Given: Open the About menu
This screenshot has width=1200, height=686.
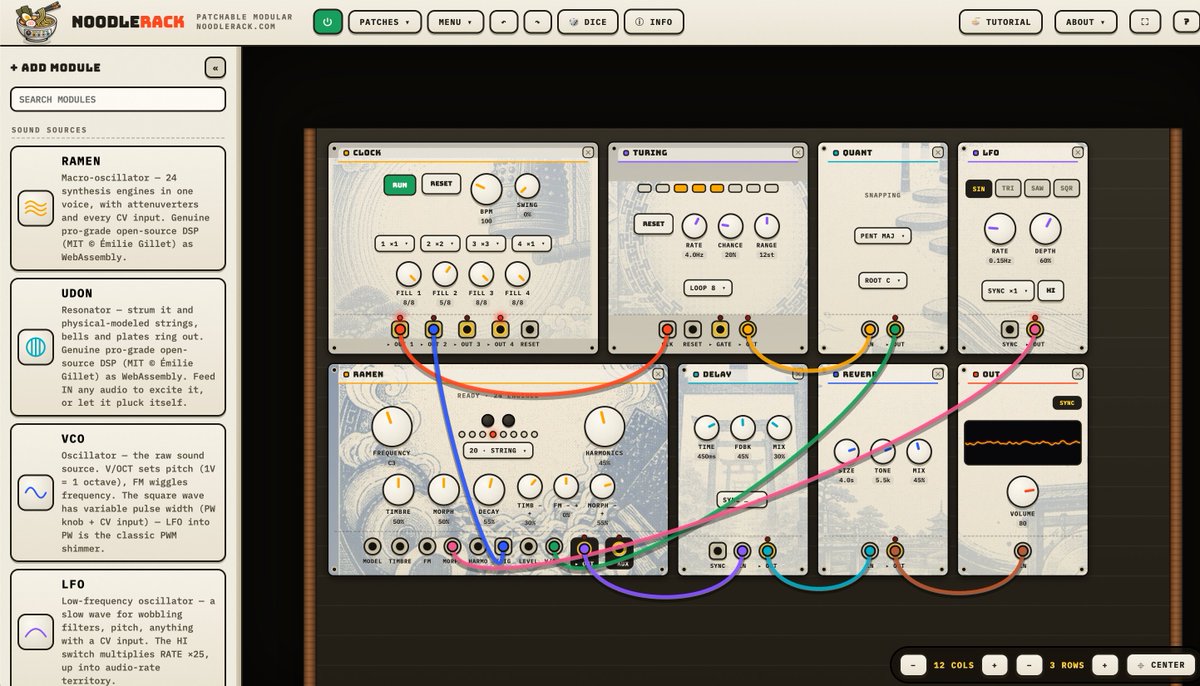Looking at the screenshot, I should (x=1086, y=22).
